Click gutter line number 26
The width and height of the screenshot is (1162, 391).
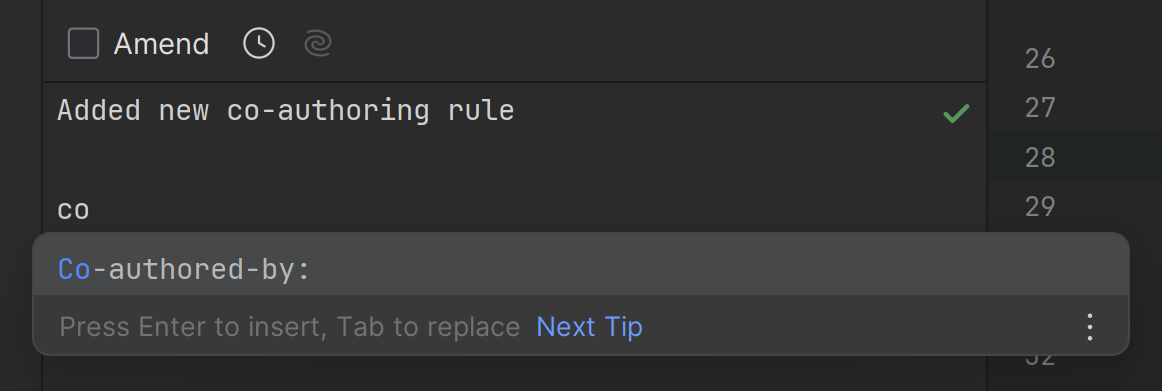pos(1040,59)
